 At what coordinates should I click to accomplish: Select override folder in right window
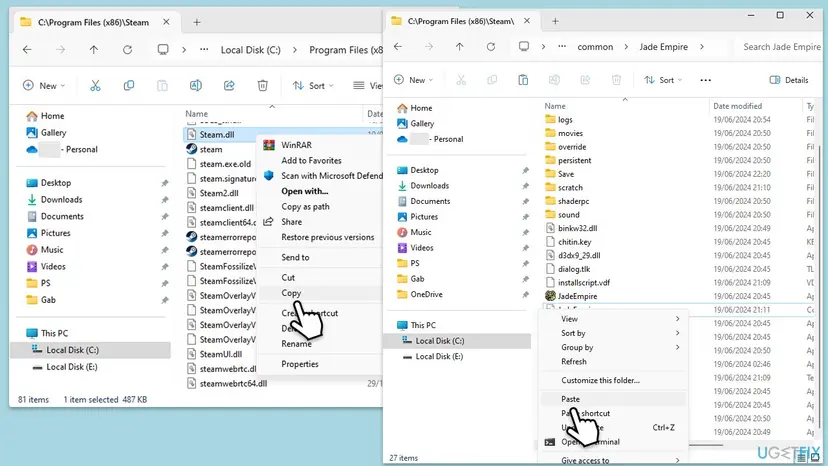click(x=572, y=147)
